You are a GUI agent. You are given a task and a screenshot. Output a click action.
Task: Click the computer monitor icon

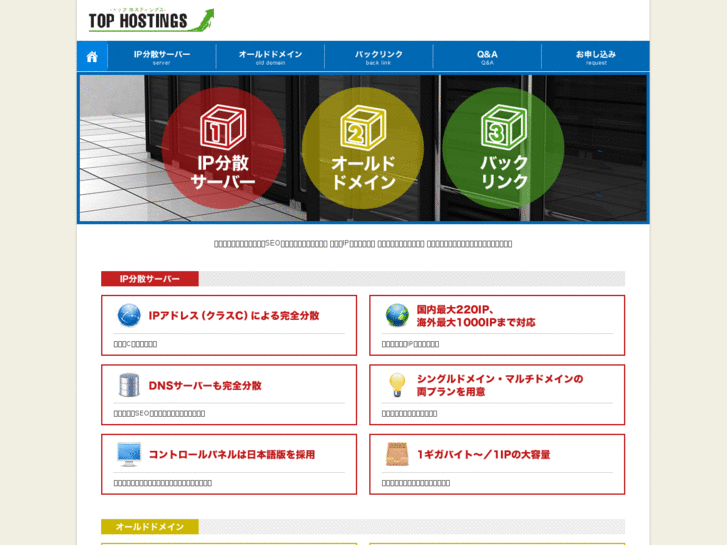(129, 455)
